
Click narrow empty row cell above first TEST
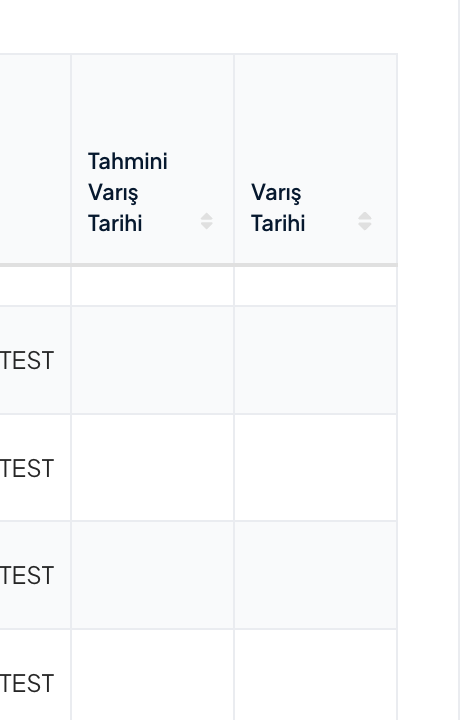pos(35,286)
